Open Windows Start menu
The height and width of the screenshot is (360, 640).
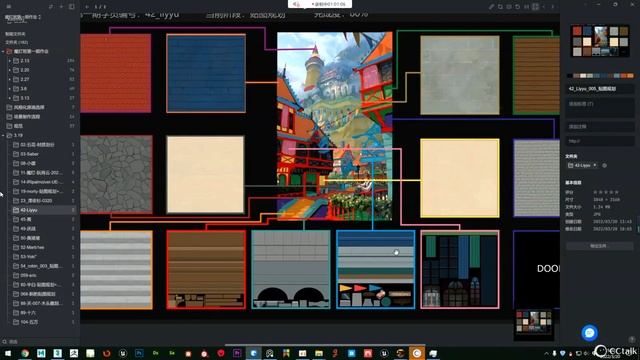[8, 353]
